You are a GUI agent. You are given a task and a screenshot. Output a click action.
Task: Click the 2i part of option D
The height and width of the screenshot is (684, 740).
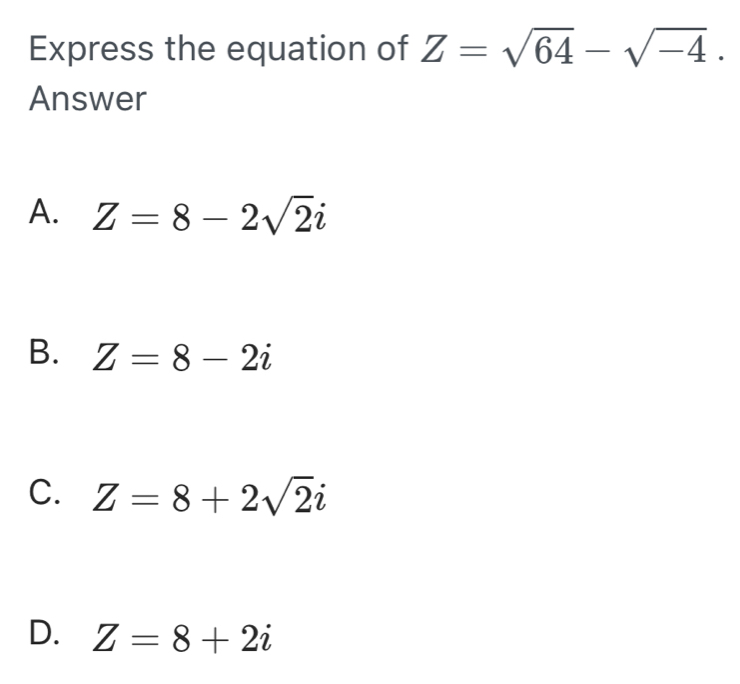click(x=256, y=638)
